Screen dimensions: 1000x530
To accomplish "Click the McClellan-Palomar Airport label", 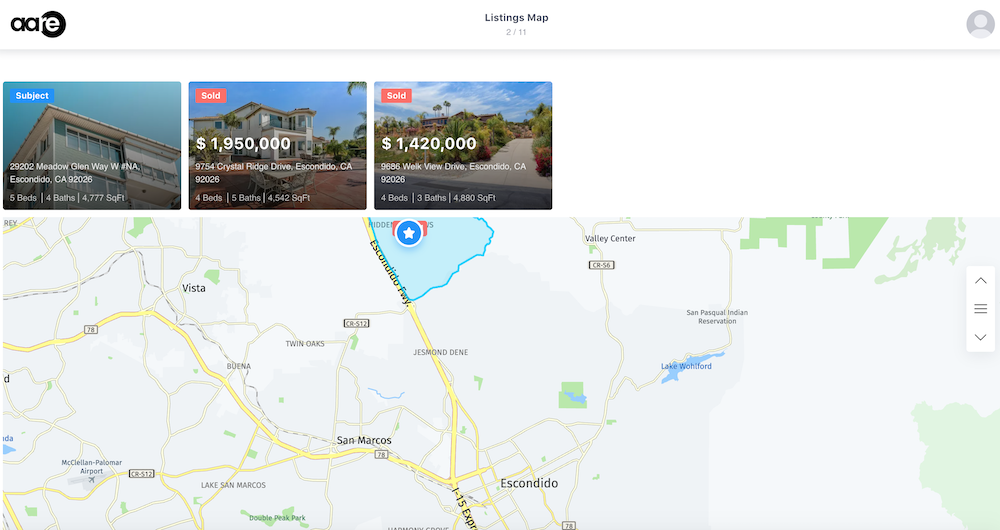I will [91, 467].
